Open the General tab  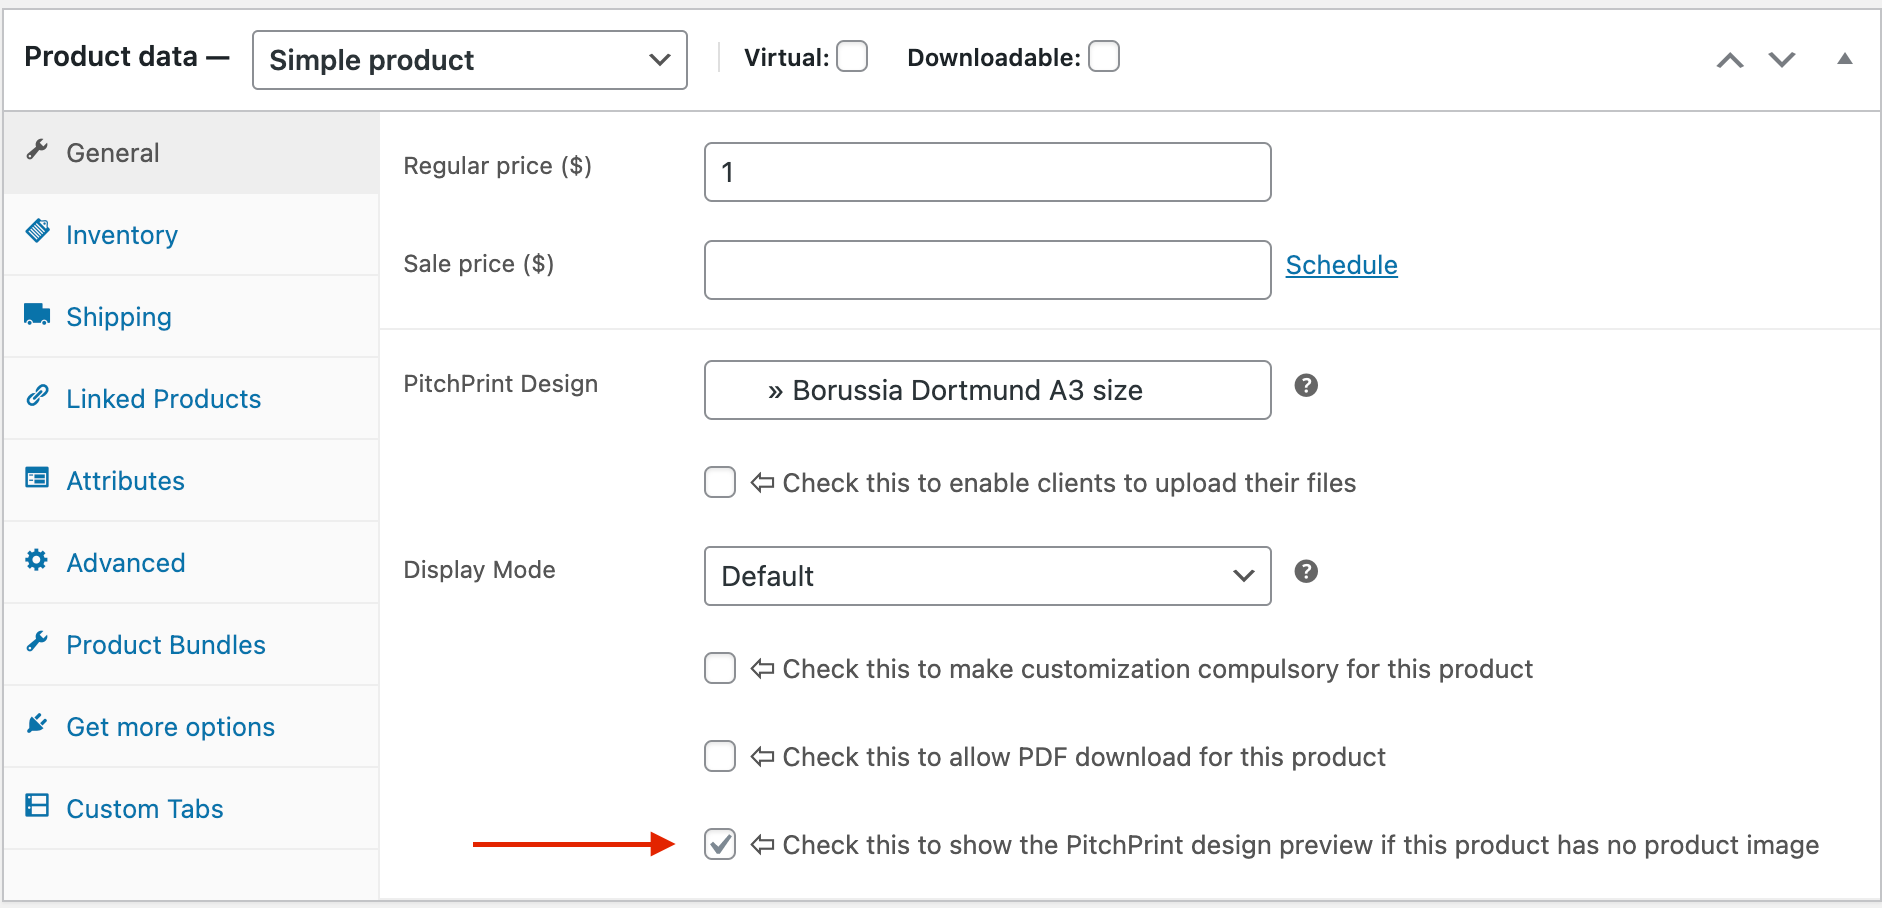click(x=191, y=153)
